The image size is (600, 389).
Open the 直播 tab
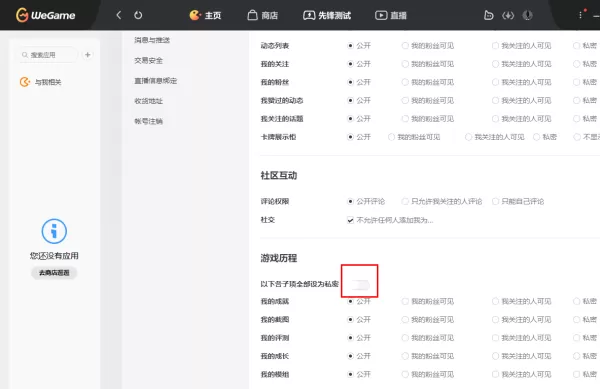pos(391,15)
